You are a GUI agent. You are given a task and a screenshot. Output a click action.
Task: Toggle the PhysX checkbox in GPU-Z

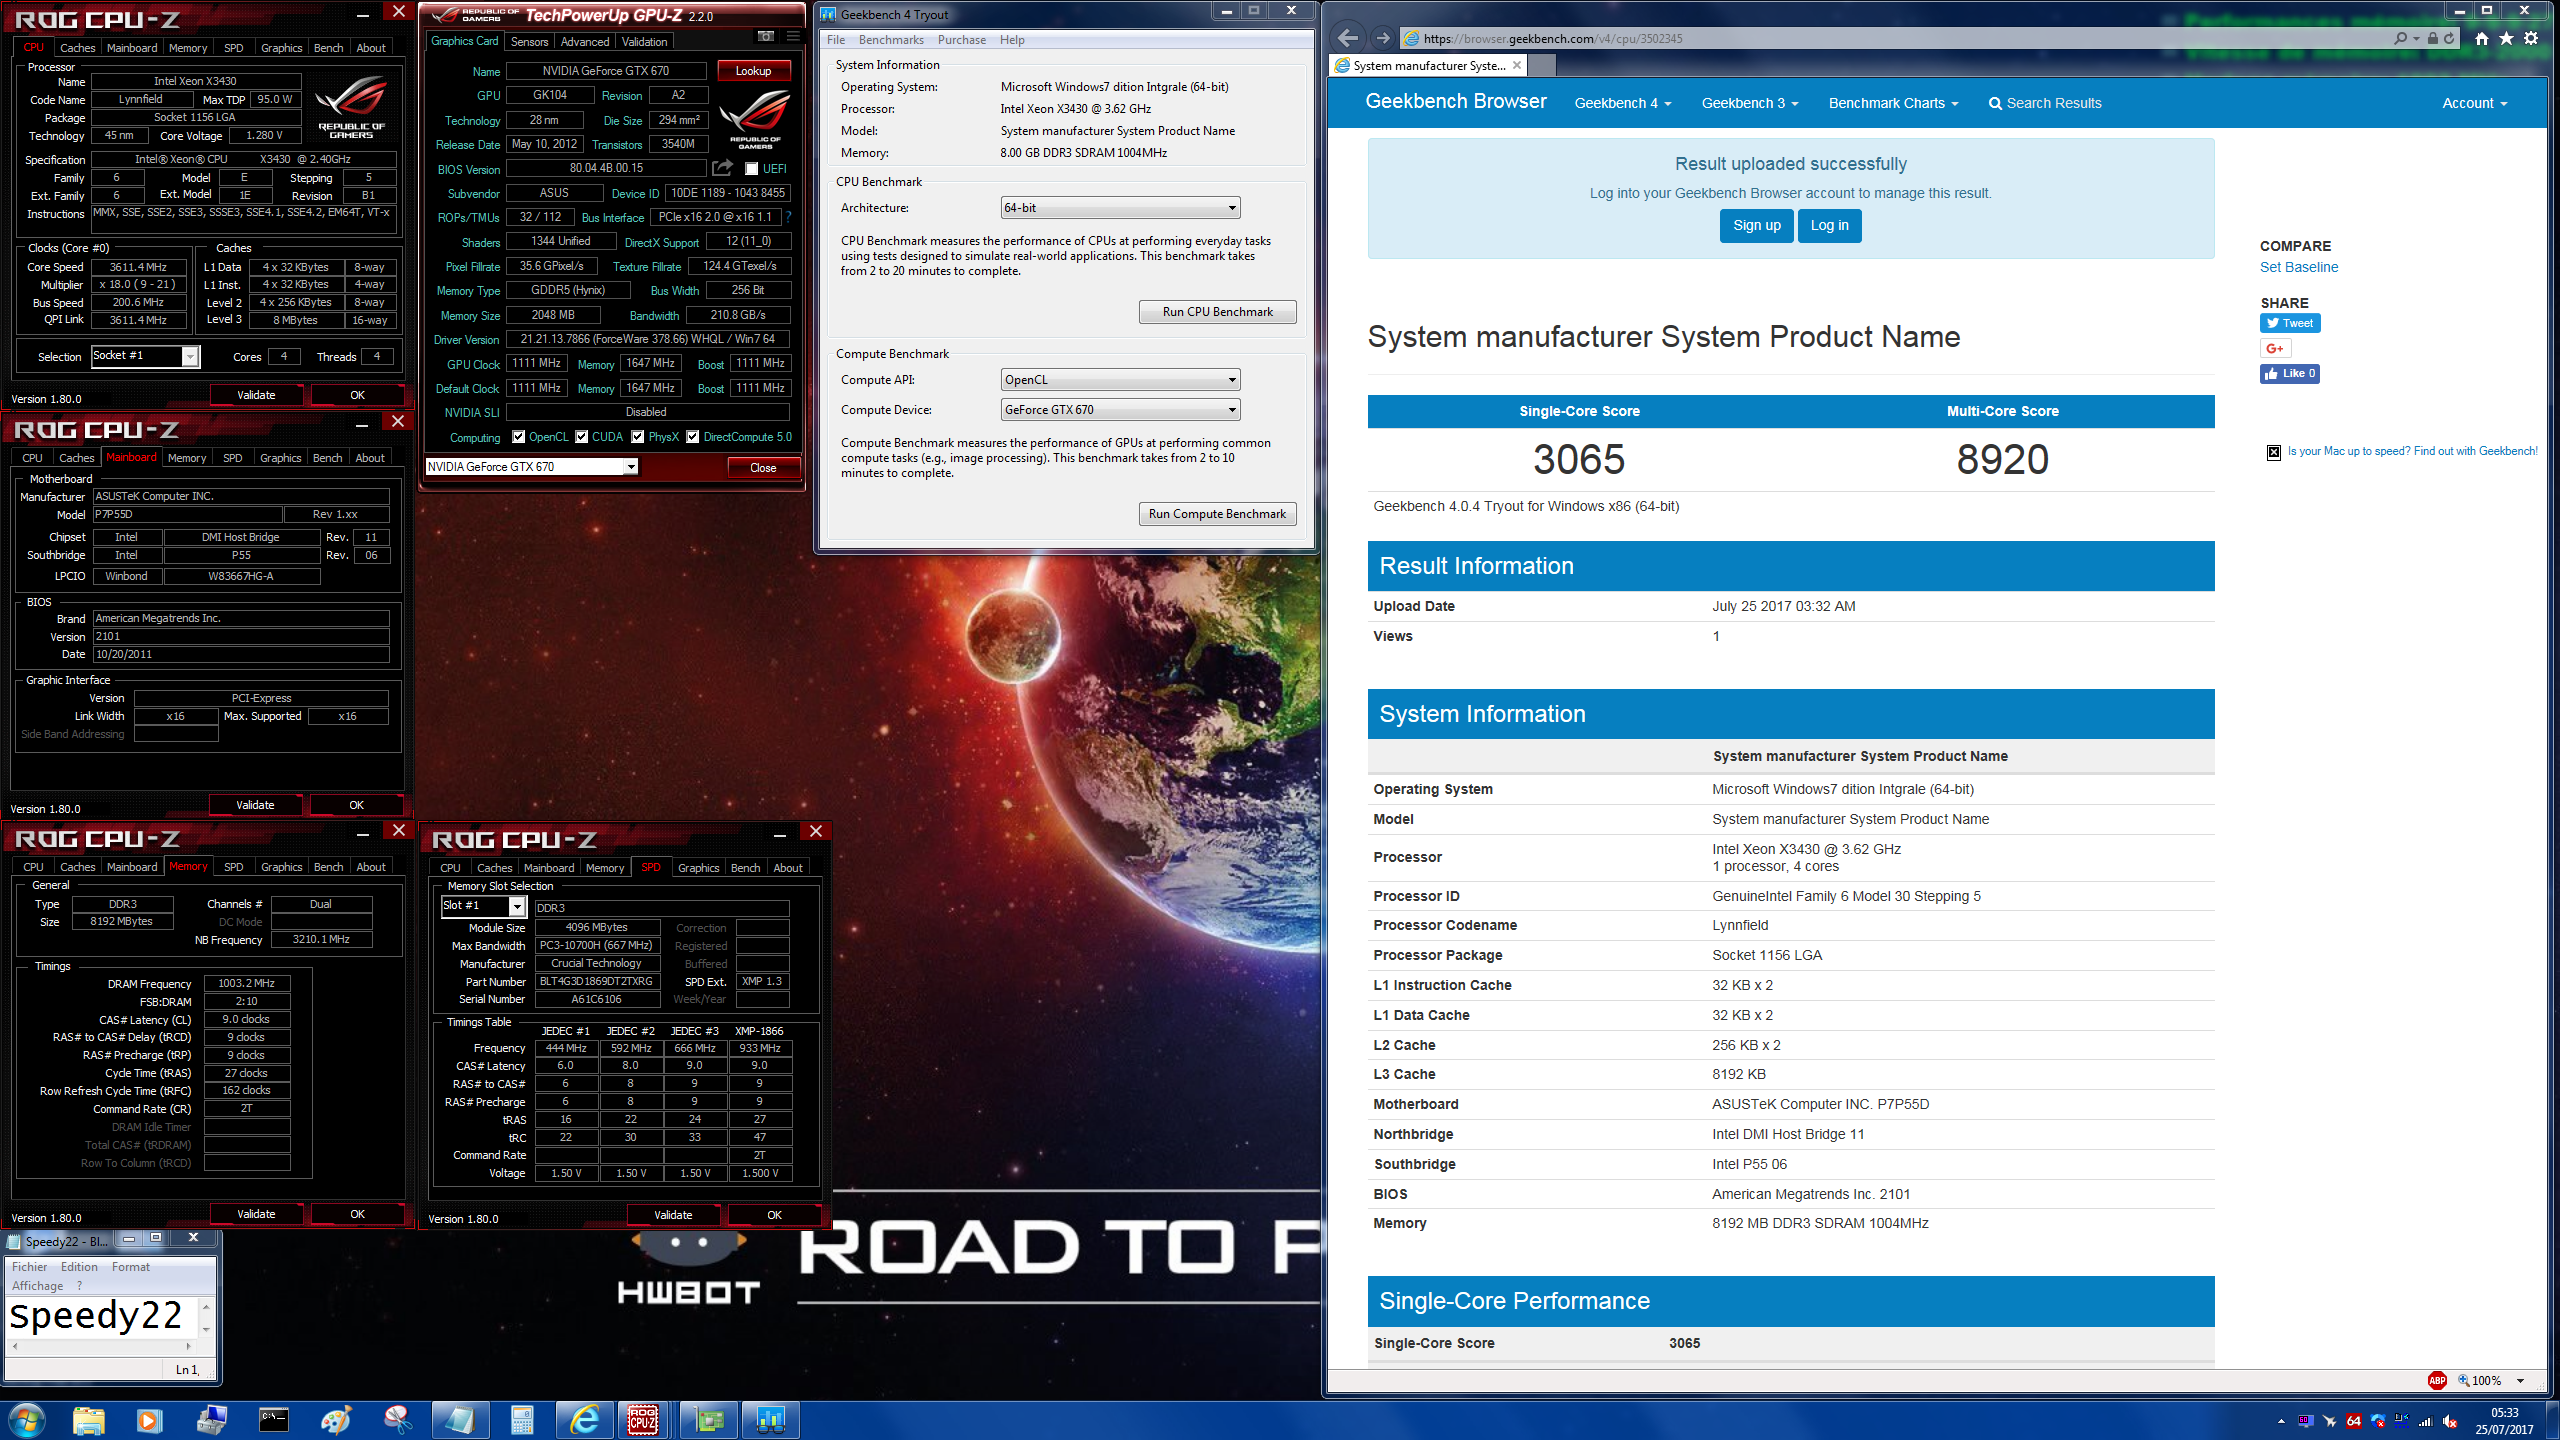(637, 437)
